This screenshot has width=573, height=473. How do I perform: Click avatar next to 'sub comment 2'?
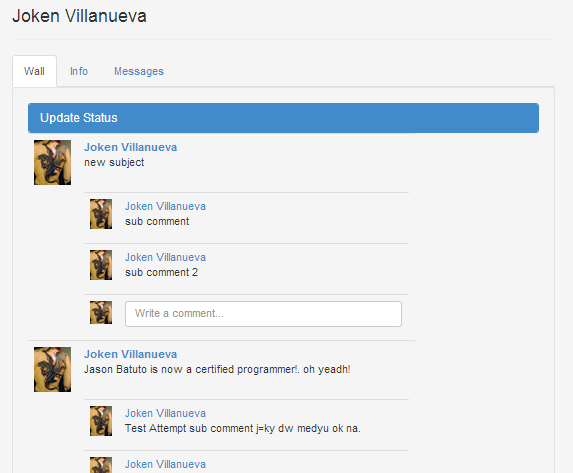(101, 265)
